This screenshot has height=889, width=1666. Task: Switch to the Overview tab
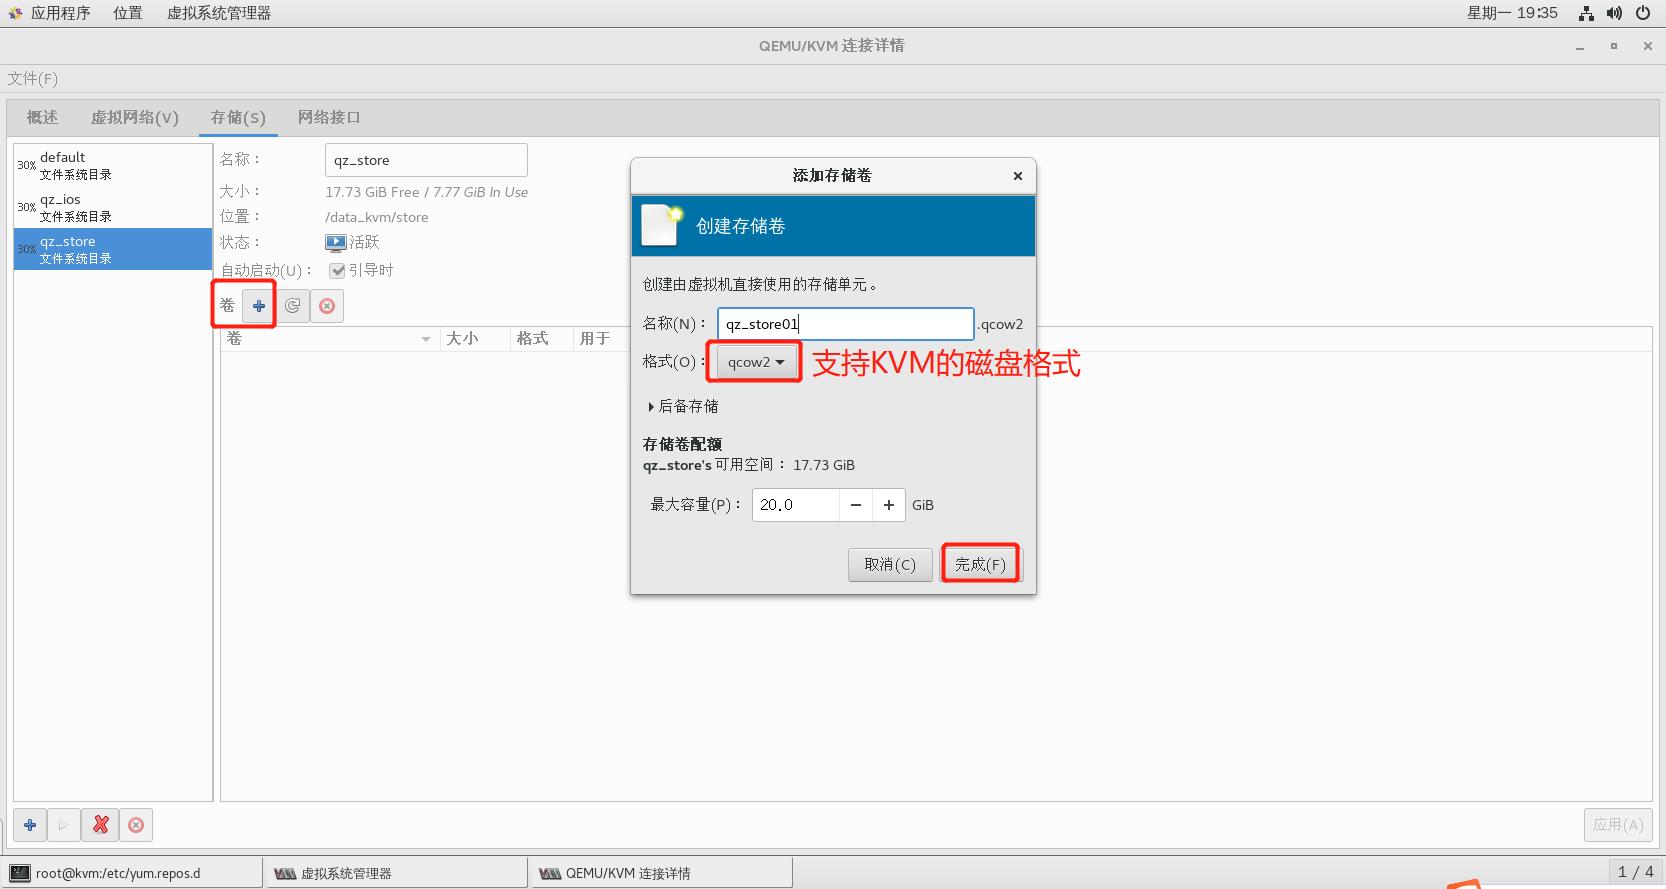(x=42, y=117)
